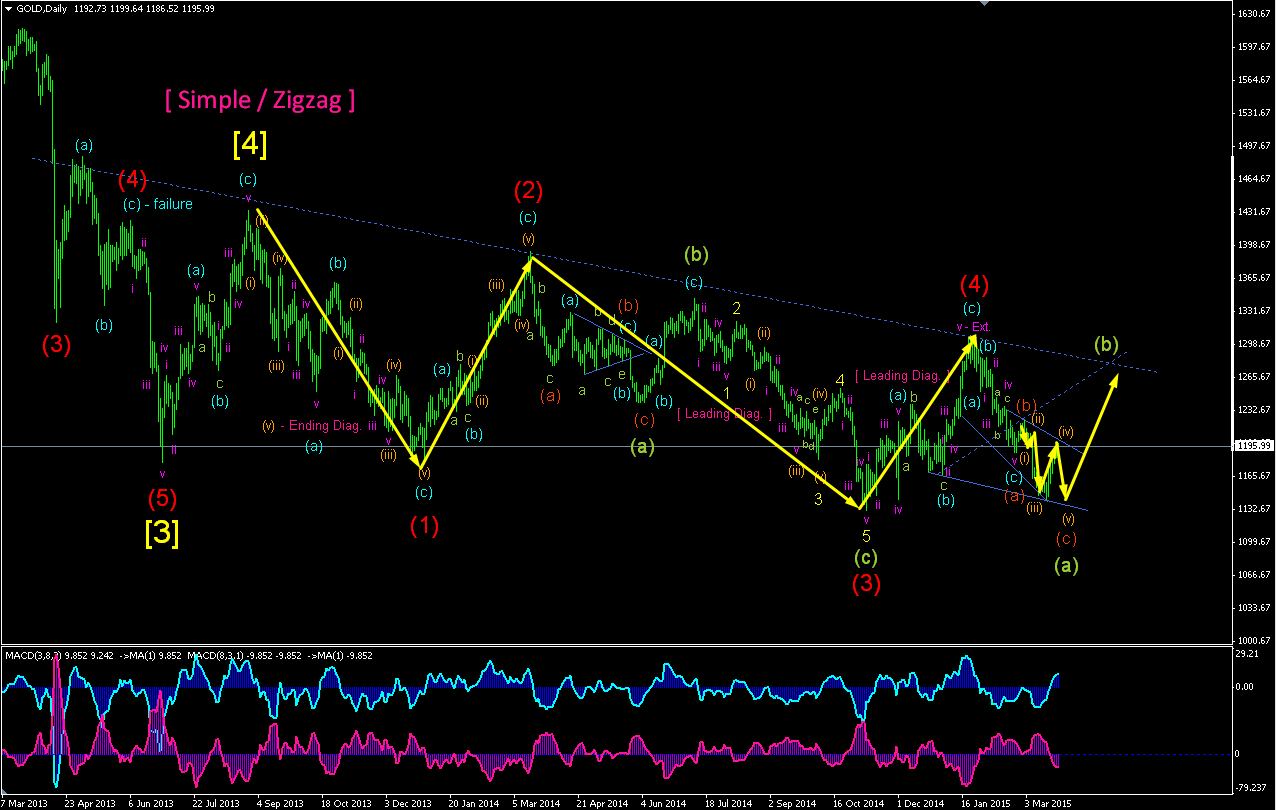1276x810 pixels.
Task: Select the red (1) wave label
Action: click(x=423, y=523)
